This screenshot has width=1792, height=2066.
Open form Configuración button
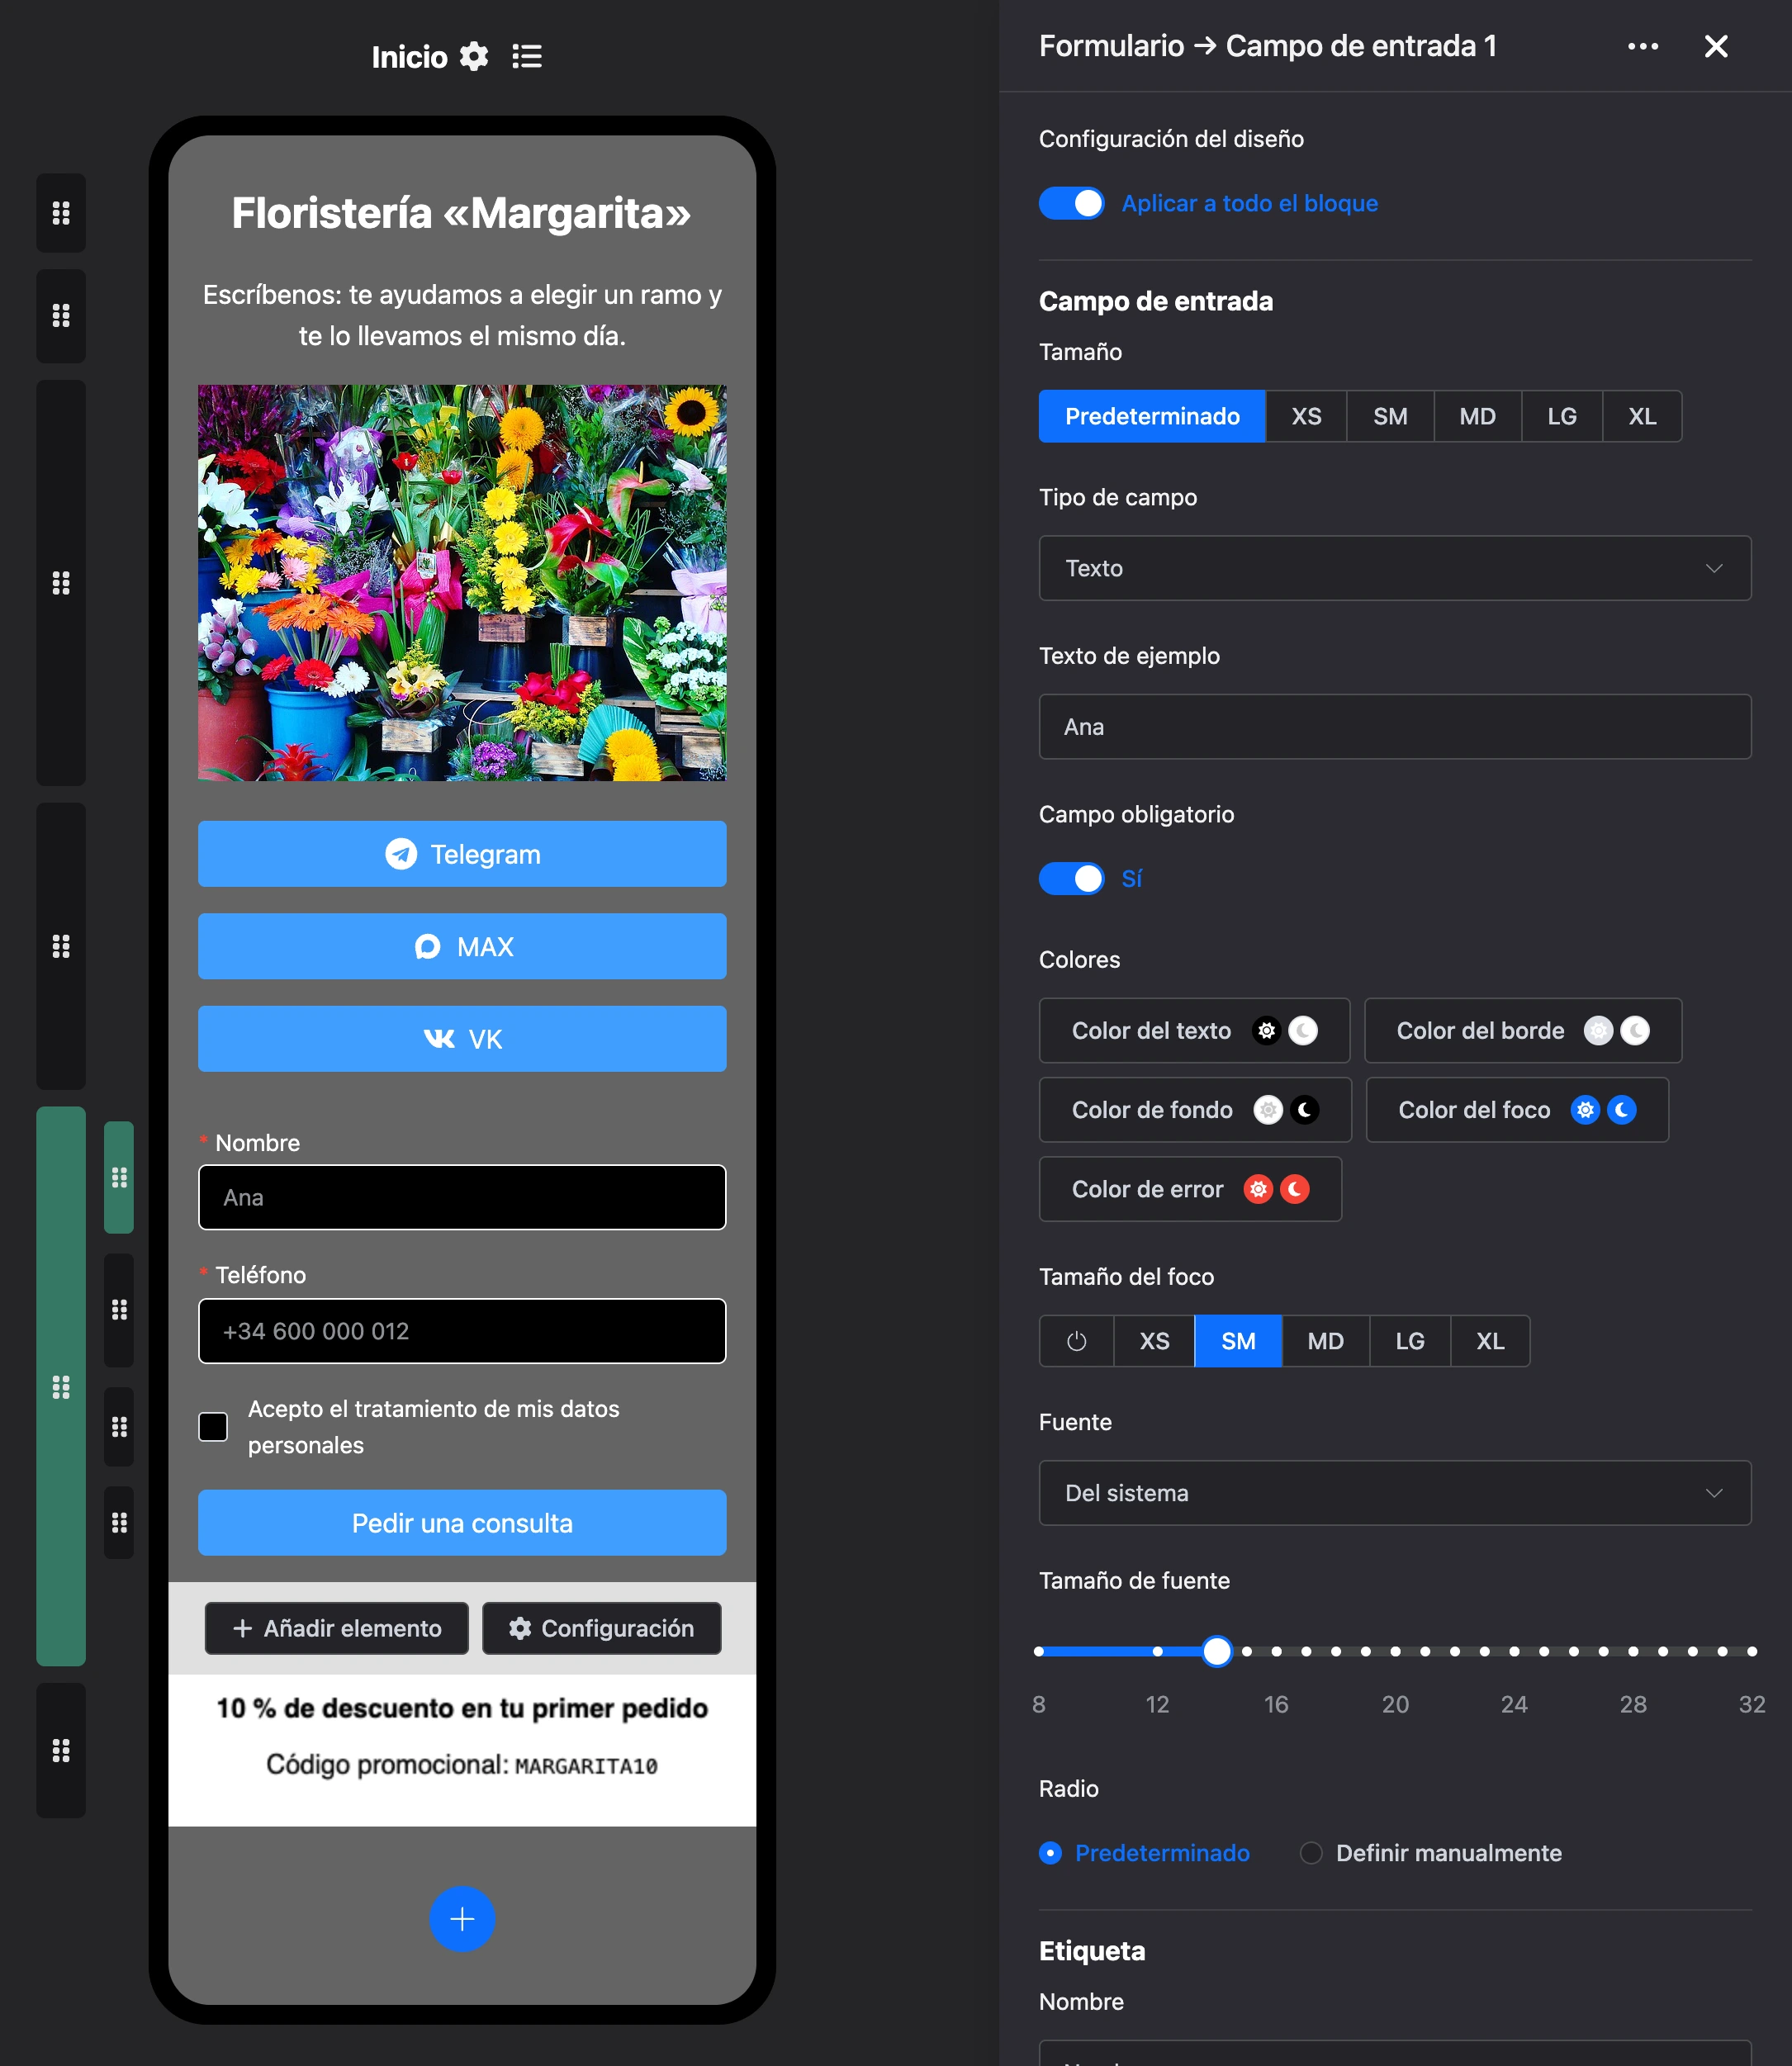tap(601, 1628)
